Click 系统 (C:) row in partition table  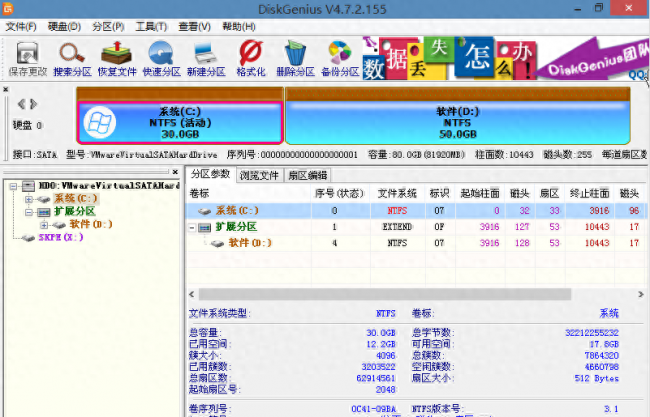[416, 211]
